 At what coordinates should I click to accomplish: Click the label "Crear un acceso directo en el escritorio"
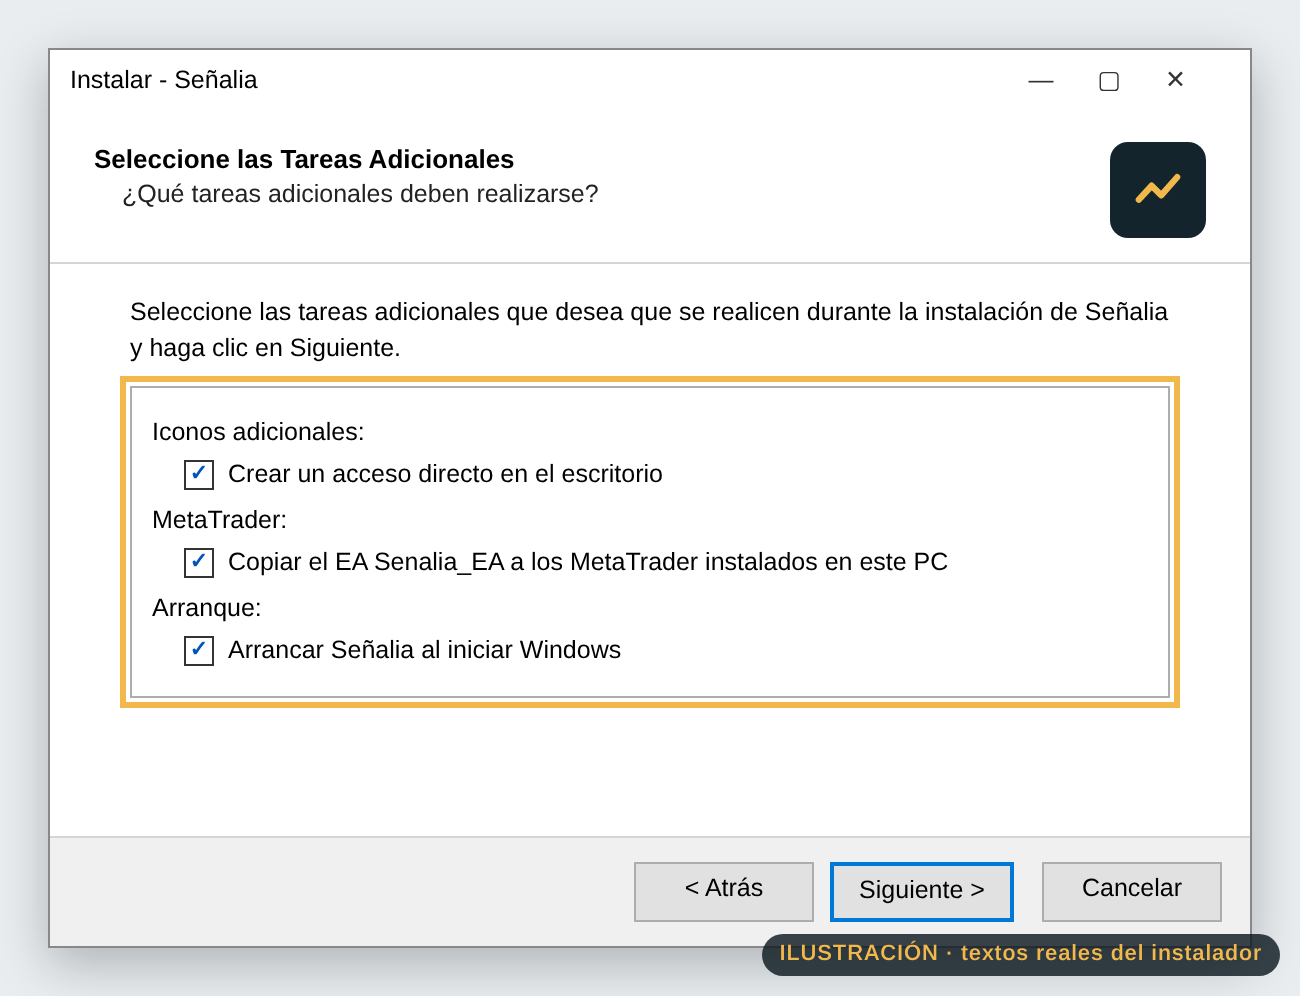coord(445,474)
